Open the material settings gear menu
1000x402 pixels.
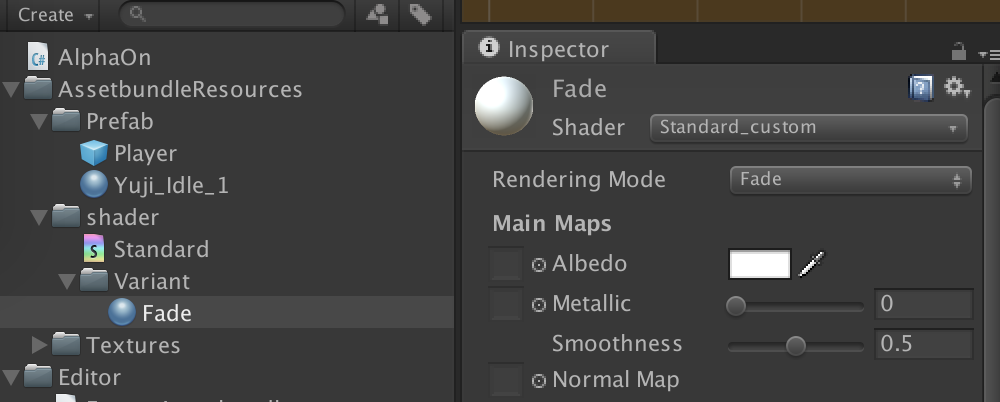[957, 87]
